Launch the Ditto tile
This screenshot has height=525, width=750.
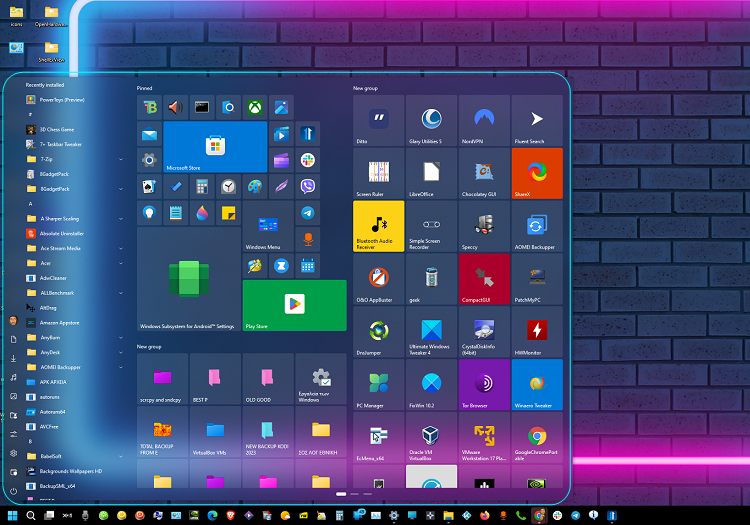[x=379, y=120]
